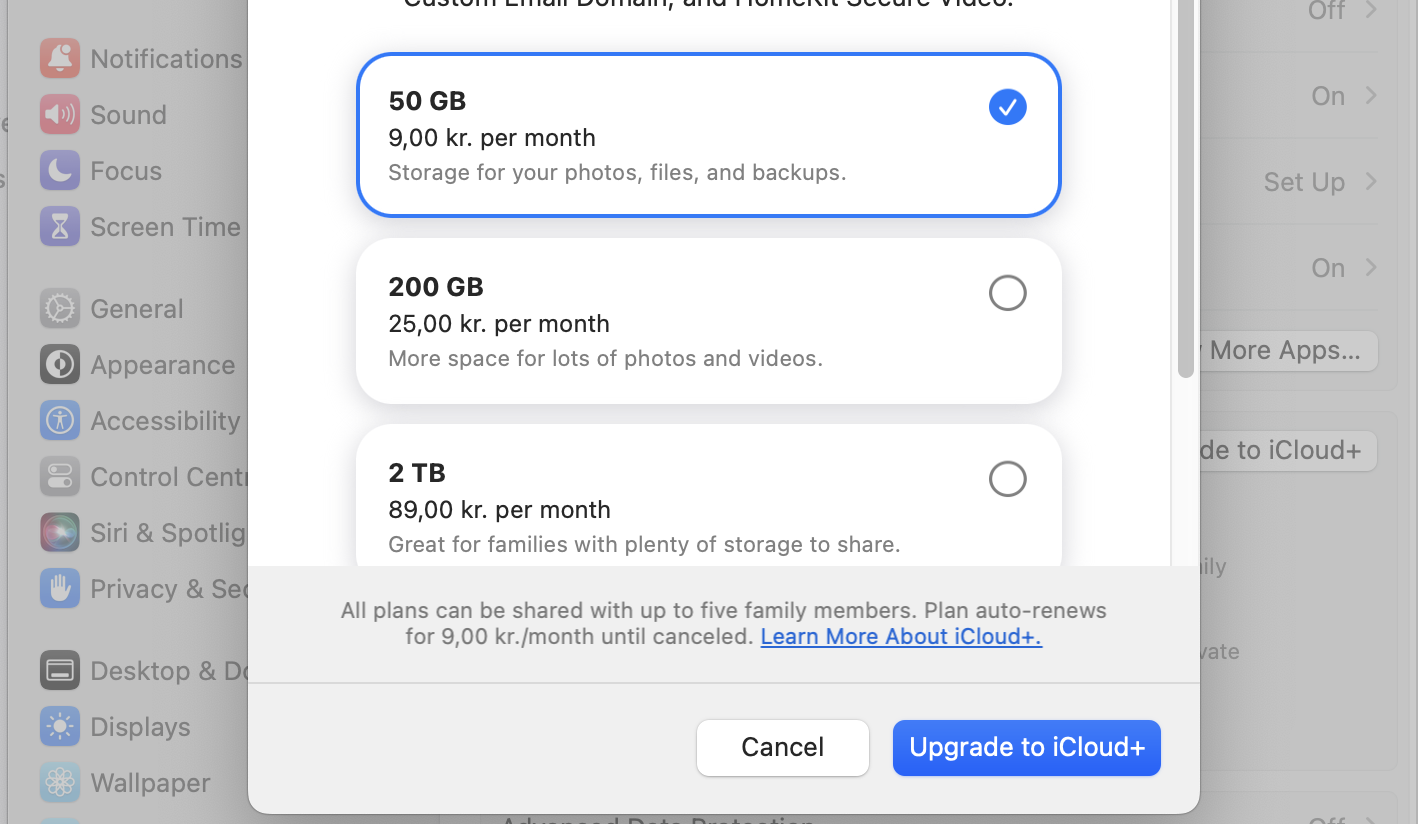The height and width of the screenshot is (824, 1418).
Task: Select the Sound speaker icon
Action: pos(60,115)
